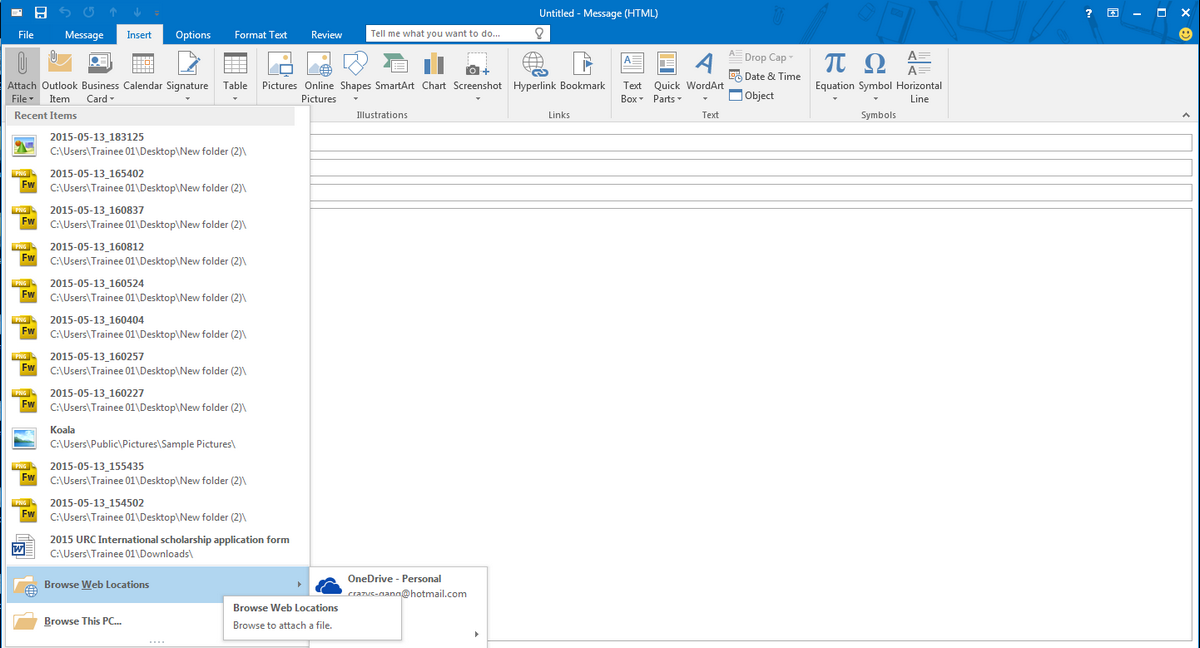Select Browse Web Locations
Image resolution: width=1200 pixels, height=648 pixels.
[x=158, y=584]
